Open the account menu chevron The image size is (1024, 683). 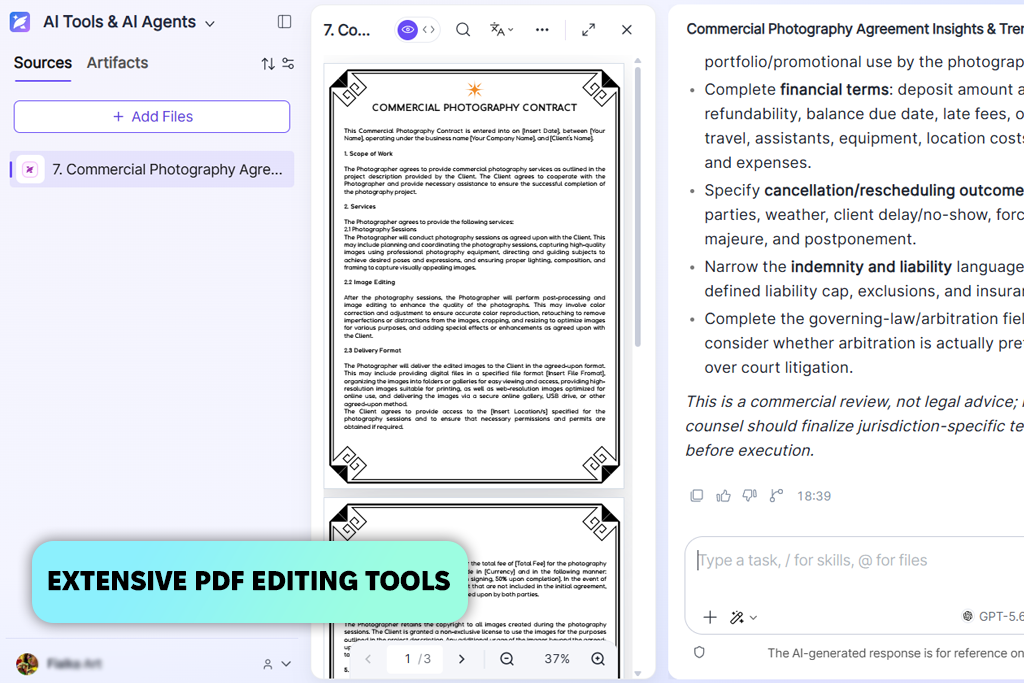click(286, 663)
